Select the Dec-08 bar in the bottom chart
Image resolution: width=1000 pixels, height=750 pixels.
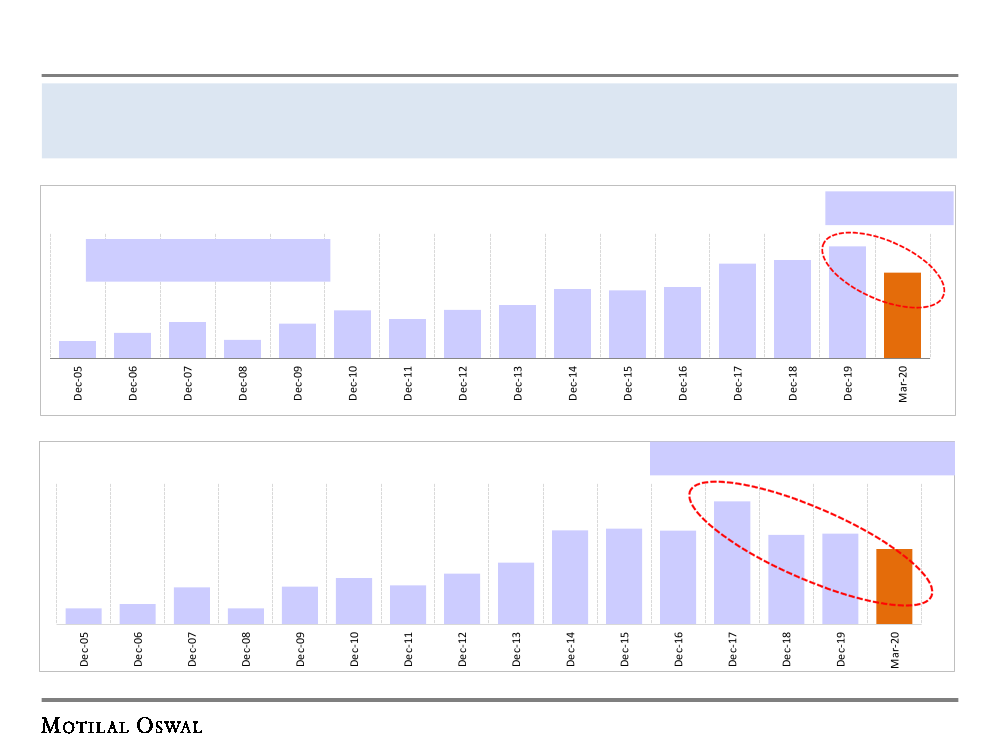point(246,616)
